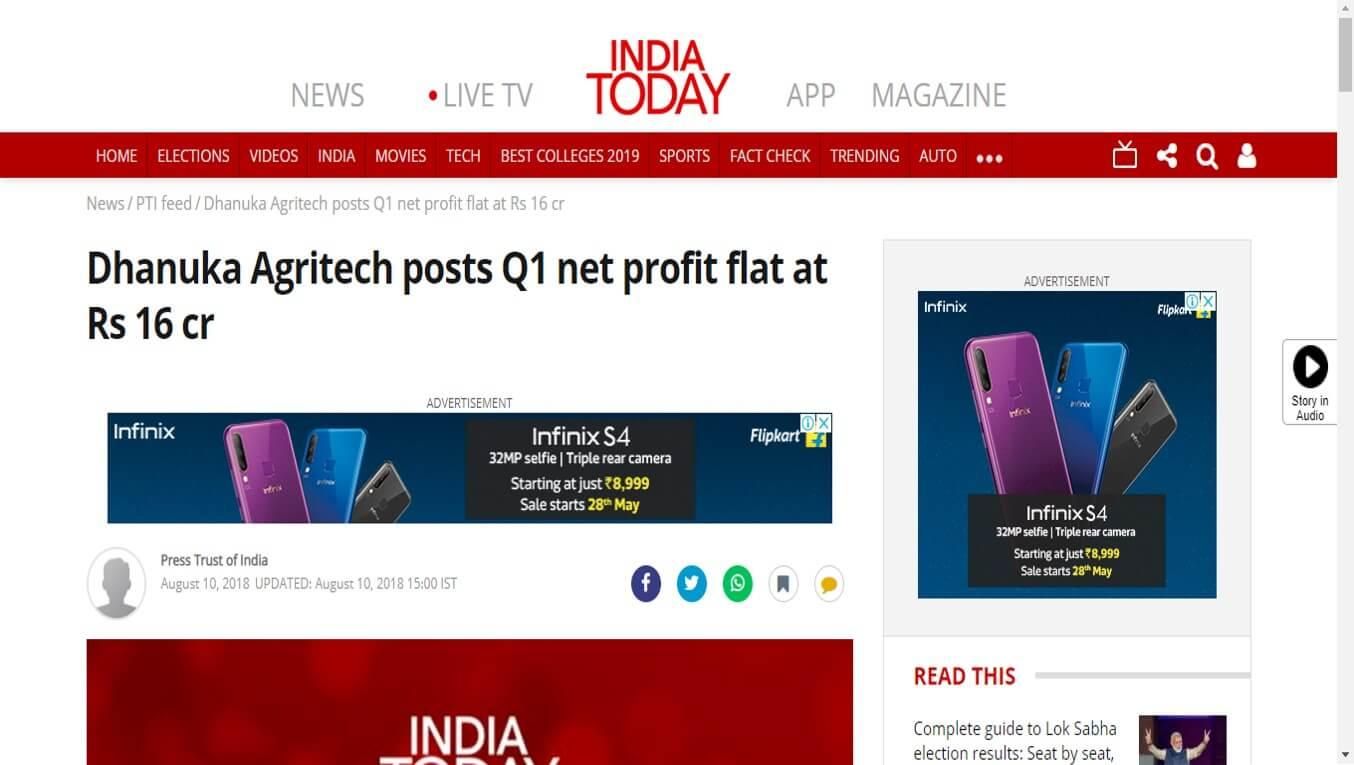Click the LIVE TV header link
1354x765 pixels.
[x=480, y=95]
